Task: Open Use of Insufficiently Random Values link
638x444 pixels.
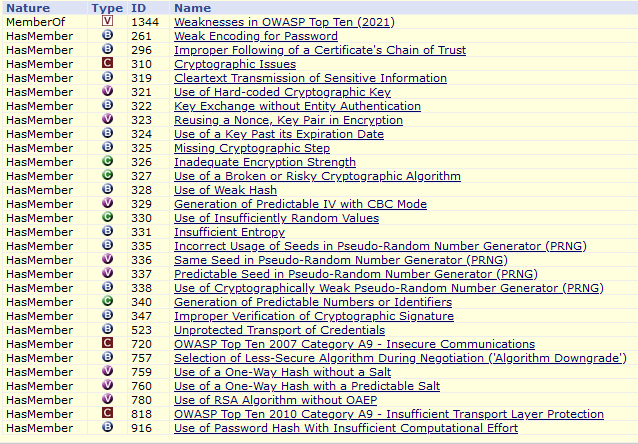Action: (x=276, y=218)
